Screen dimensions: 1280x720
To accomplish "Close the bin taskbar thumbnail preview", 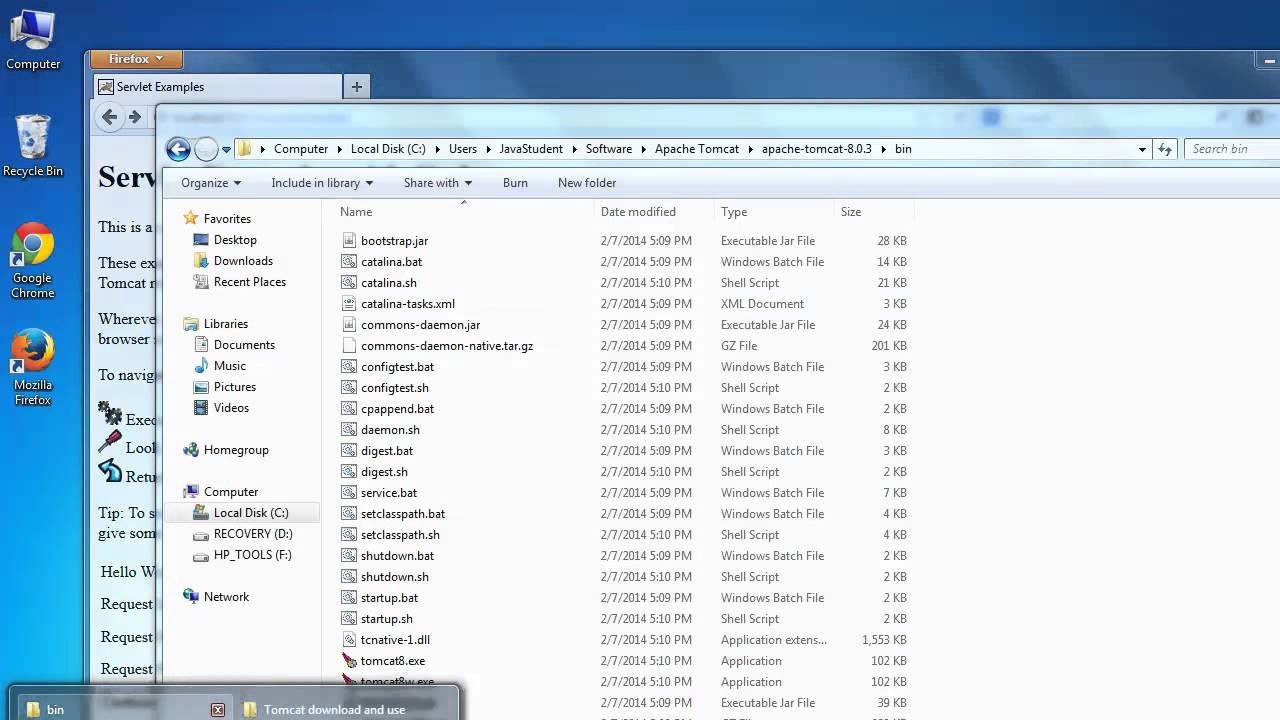I will pyautogui.click(x=218, y=710).
